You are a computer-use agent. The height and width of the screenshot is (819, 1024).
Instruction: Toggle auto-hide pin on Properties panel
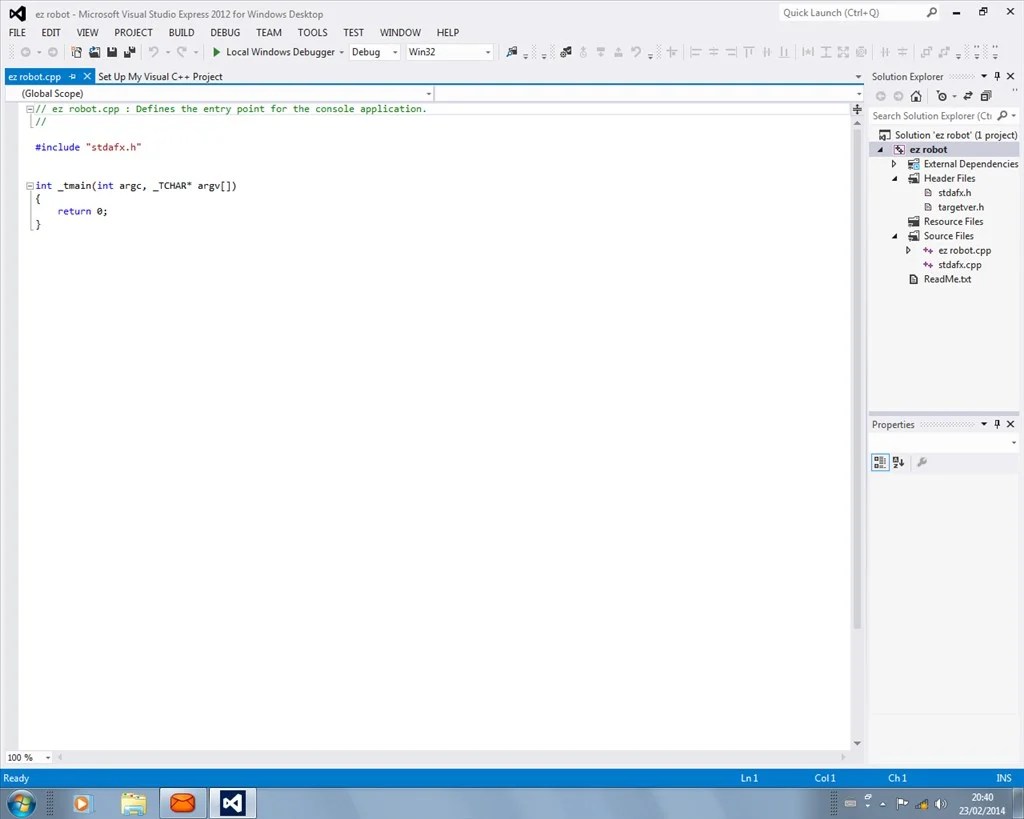[x=997, y=425]
